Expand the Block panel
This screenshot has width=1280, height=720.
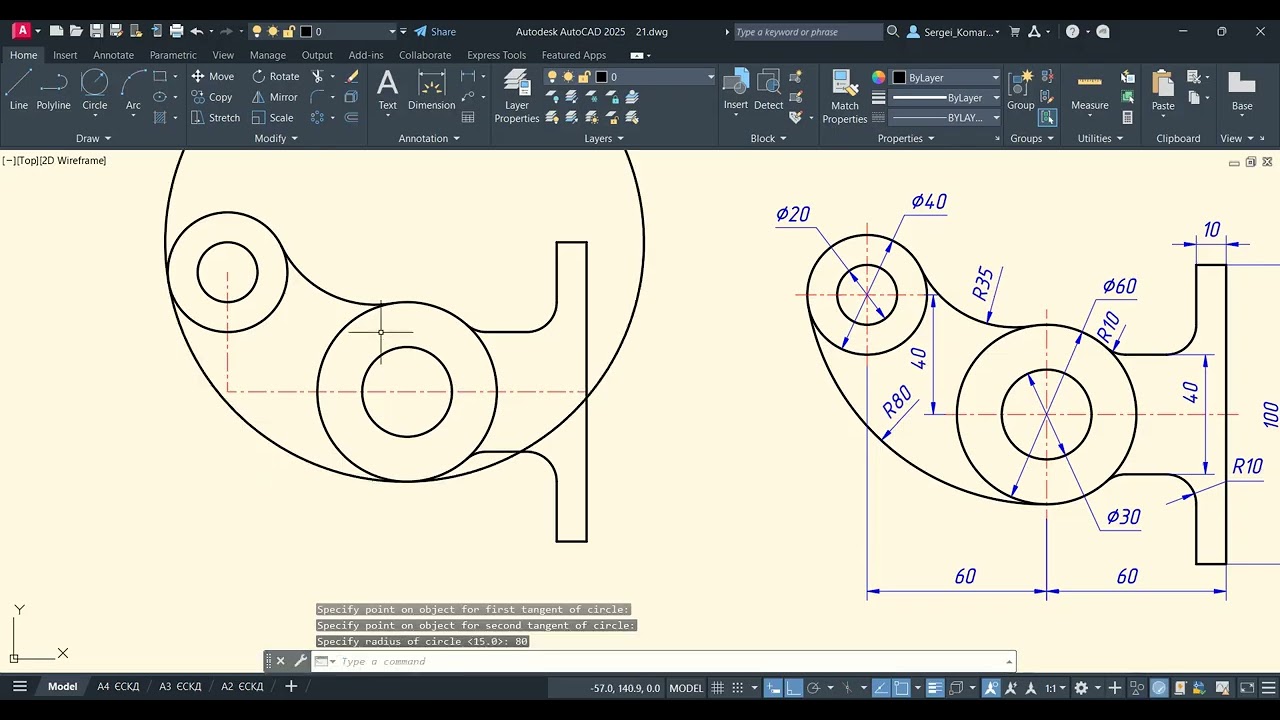(768, 138)
